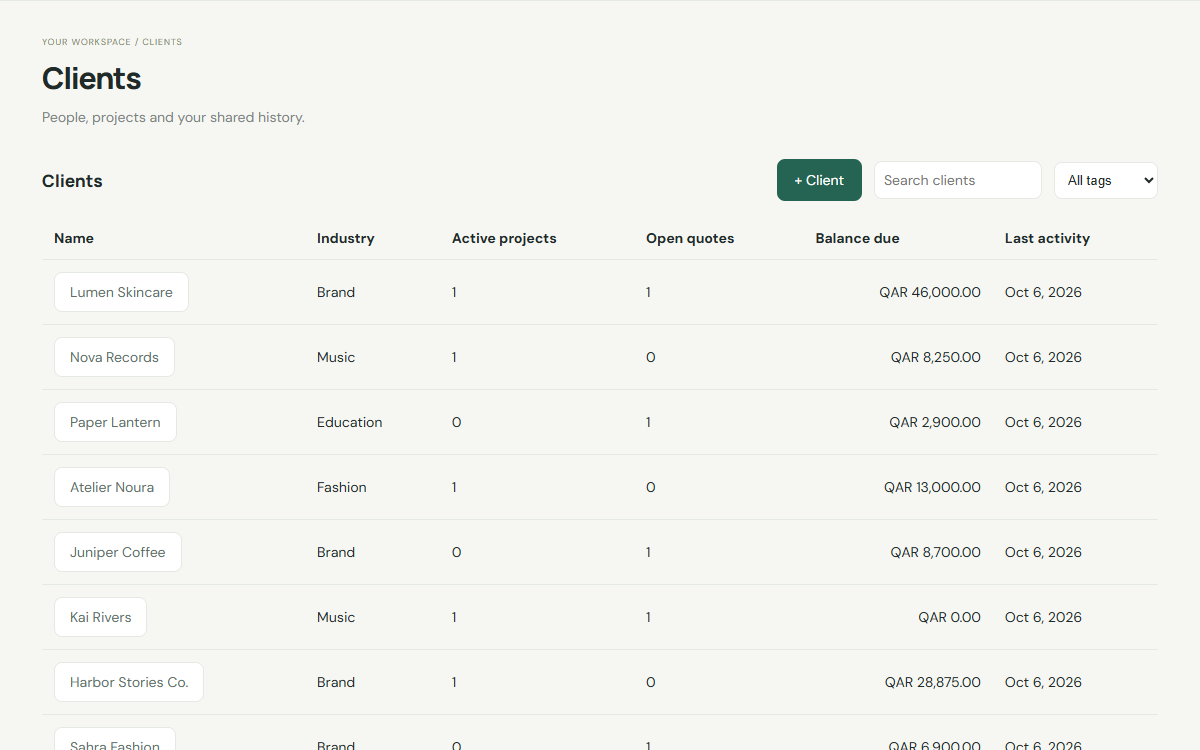Screen dimensions: 1200x750
Task: Click the QAR 46,000.00 balance
Action: pyautogui.click(x=930, y=292)
